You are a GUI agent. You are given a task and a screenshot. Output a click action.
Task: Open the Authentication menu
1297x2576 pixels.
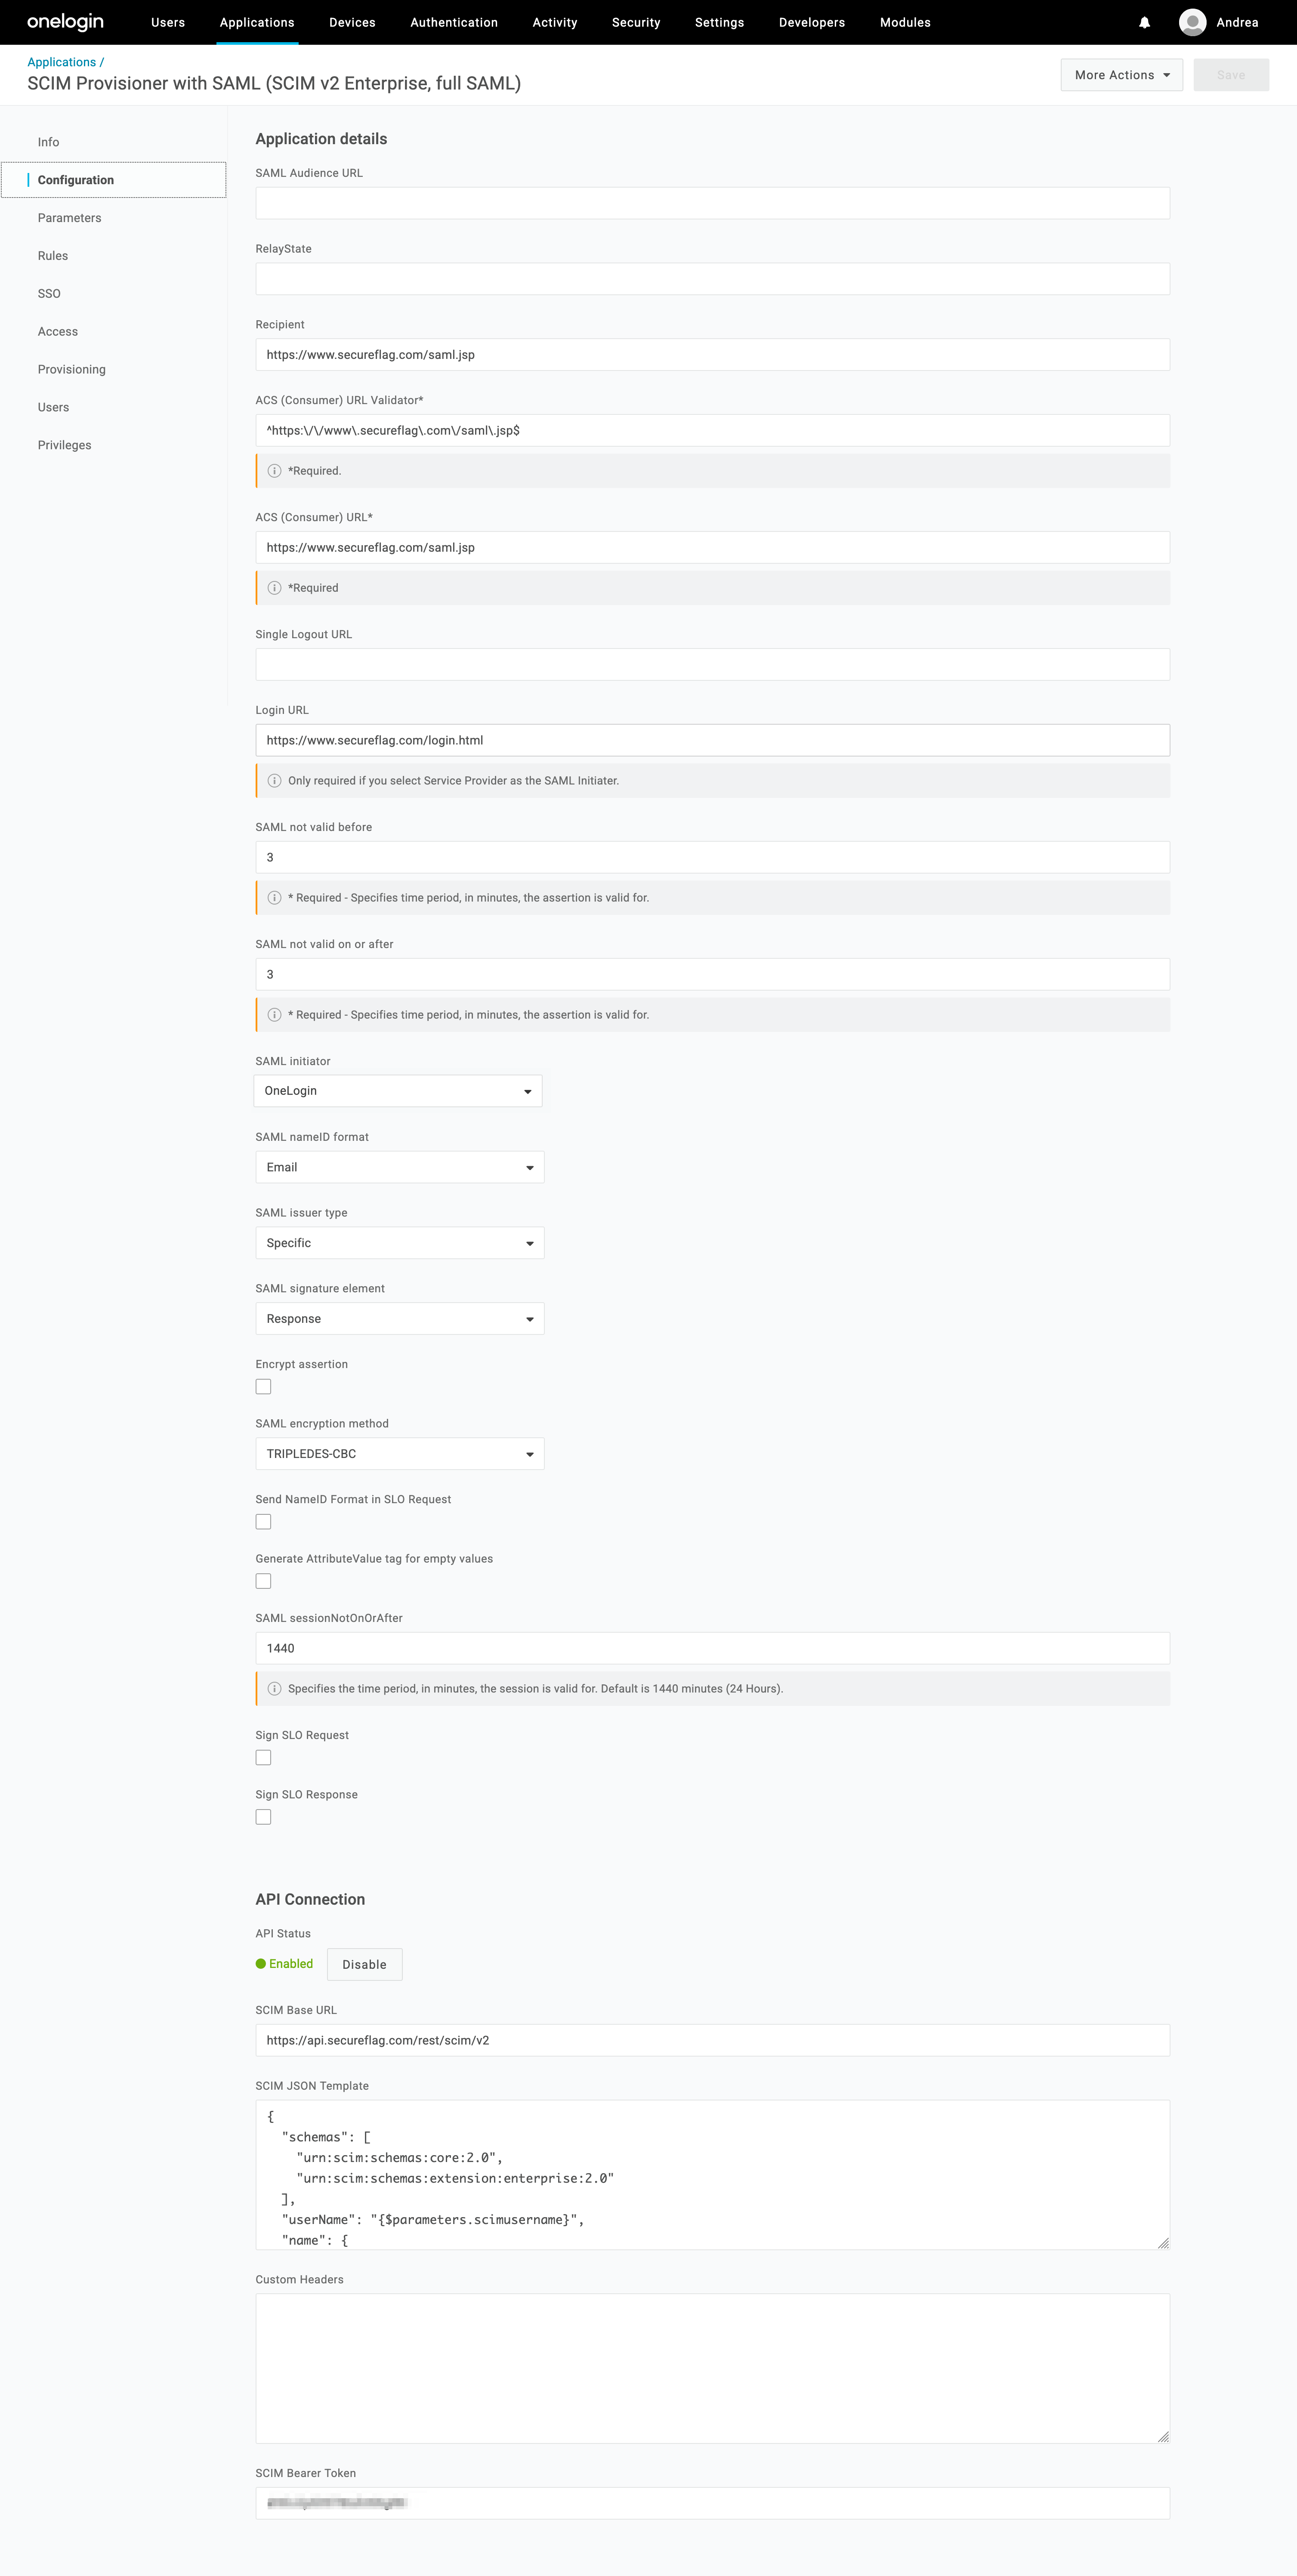(454, 22)
